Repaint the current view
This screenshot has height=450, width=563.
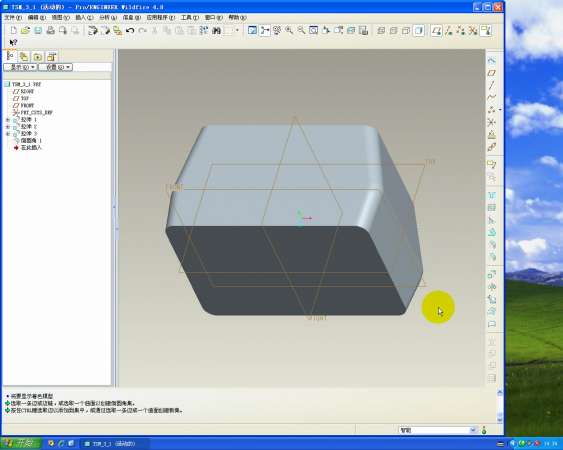tap(252, 31)
